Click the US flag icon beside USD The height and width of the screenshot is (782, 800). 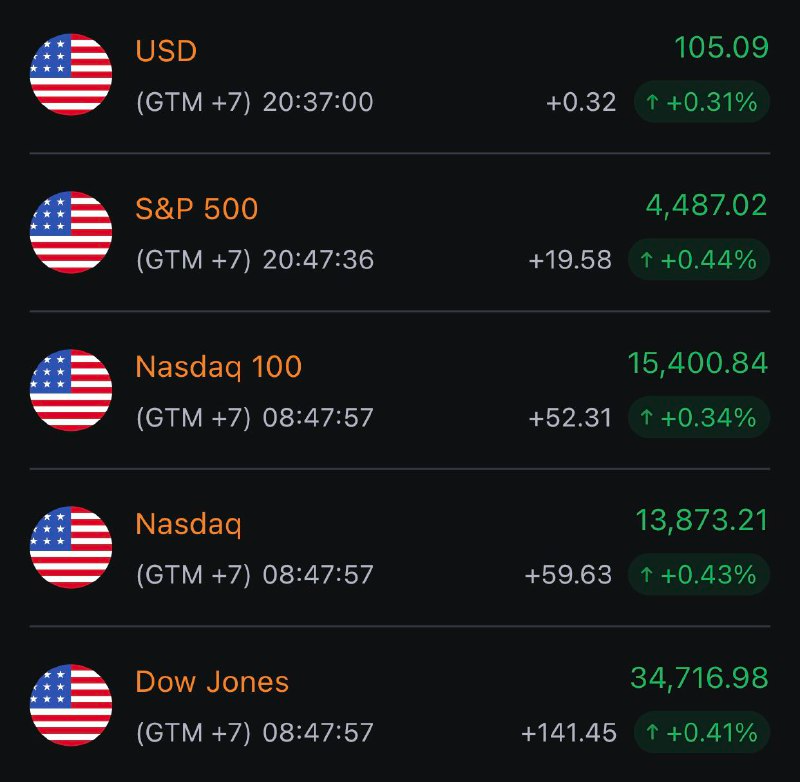[x=71, y=75]
